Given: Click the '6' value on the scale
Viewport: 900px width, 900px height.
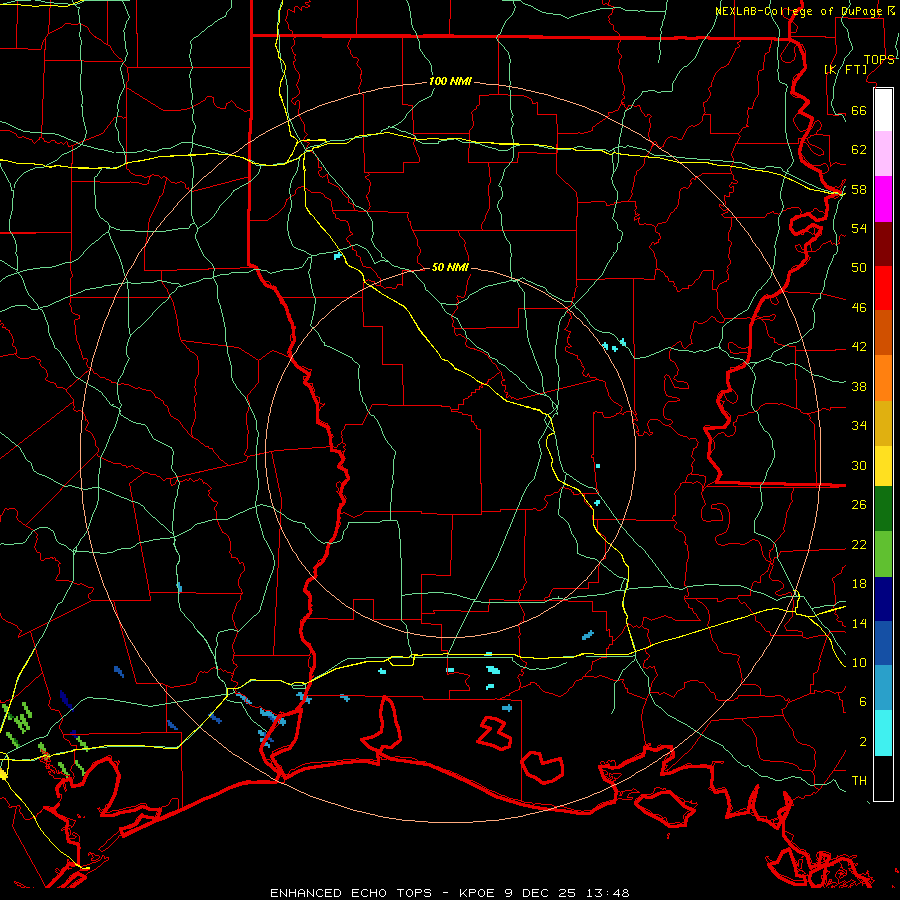Looking at the screenshot, I should coord(863,701).
